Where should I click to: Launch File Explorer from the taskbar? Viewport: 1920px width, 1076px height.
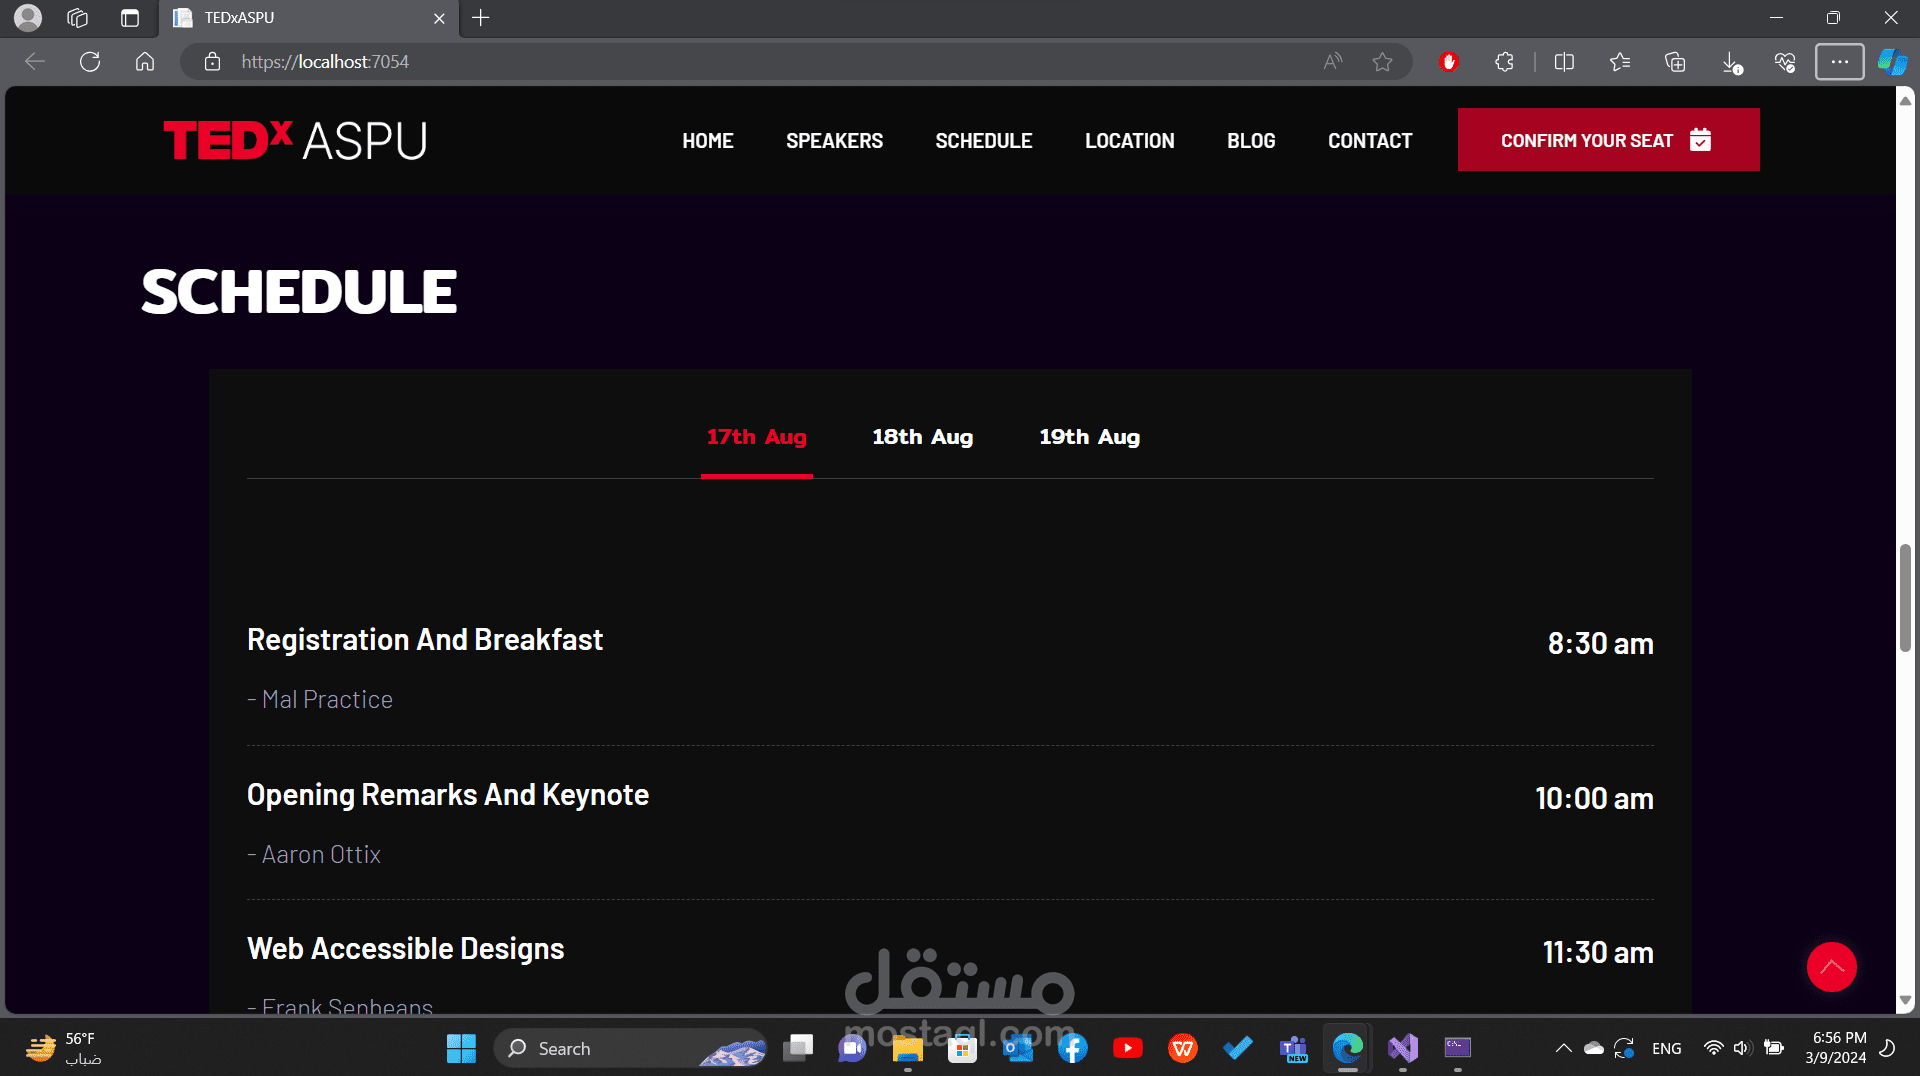907,1048
